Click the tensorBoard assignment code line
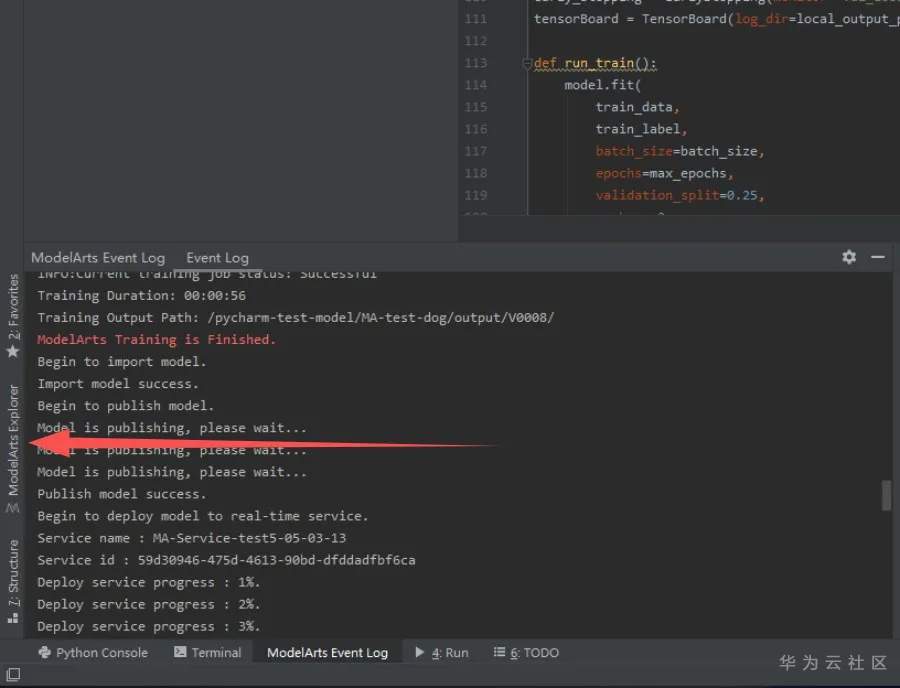900x688 pixels. tap(716, 19)
